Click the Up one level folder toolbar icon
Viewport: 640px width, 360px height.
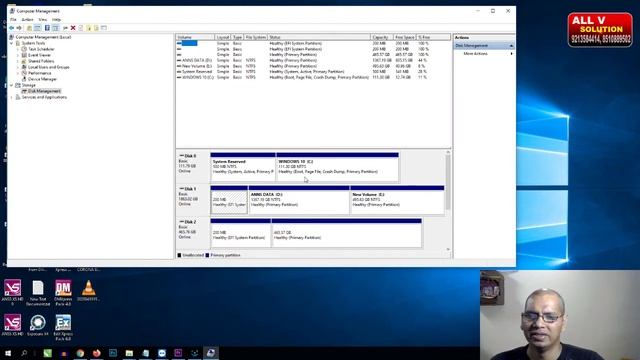point(29,28)
